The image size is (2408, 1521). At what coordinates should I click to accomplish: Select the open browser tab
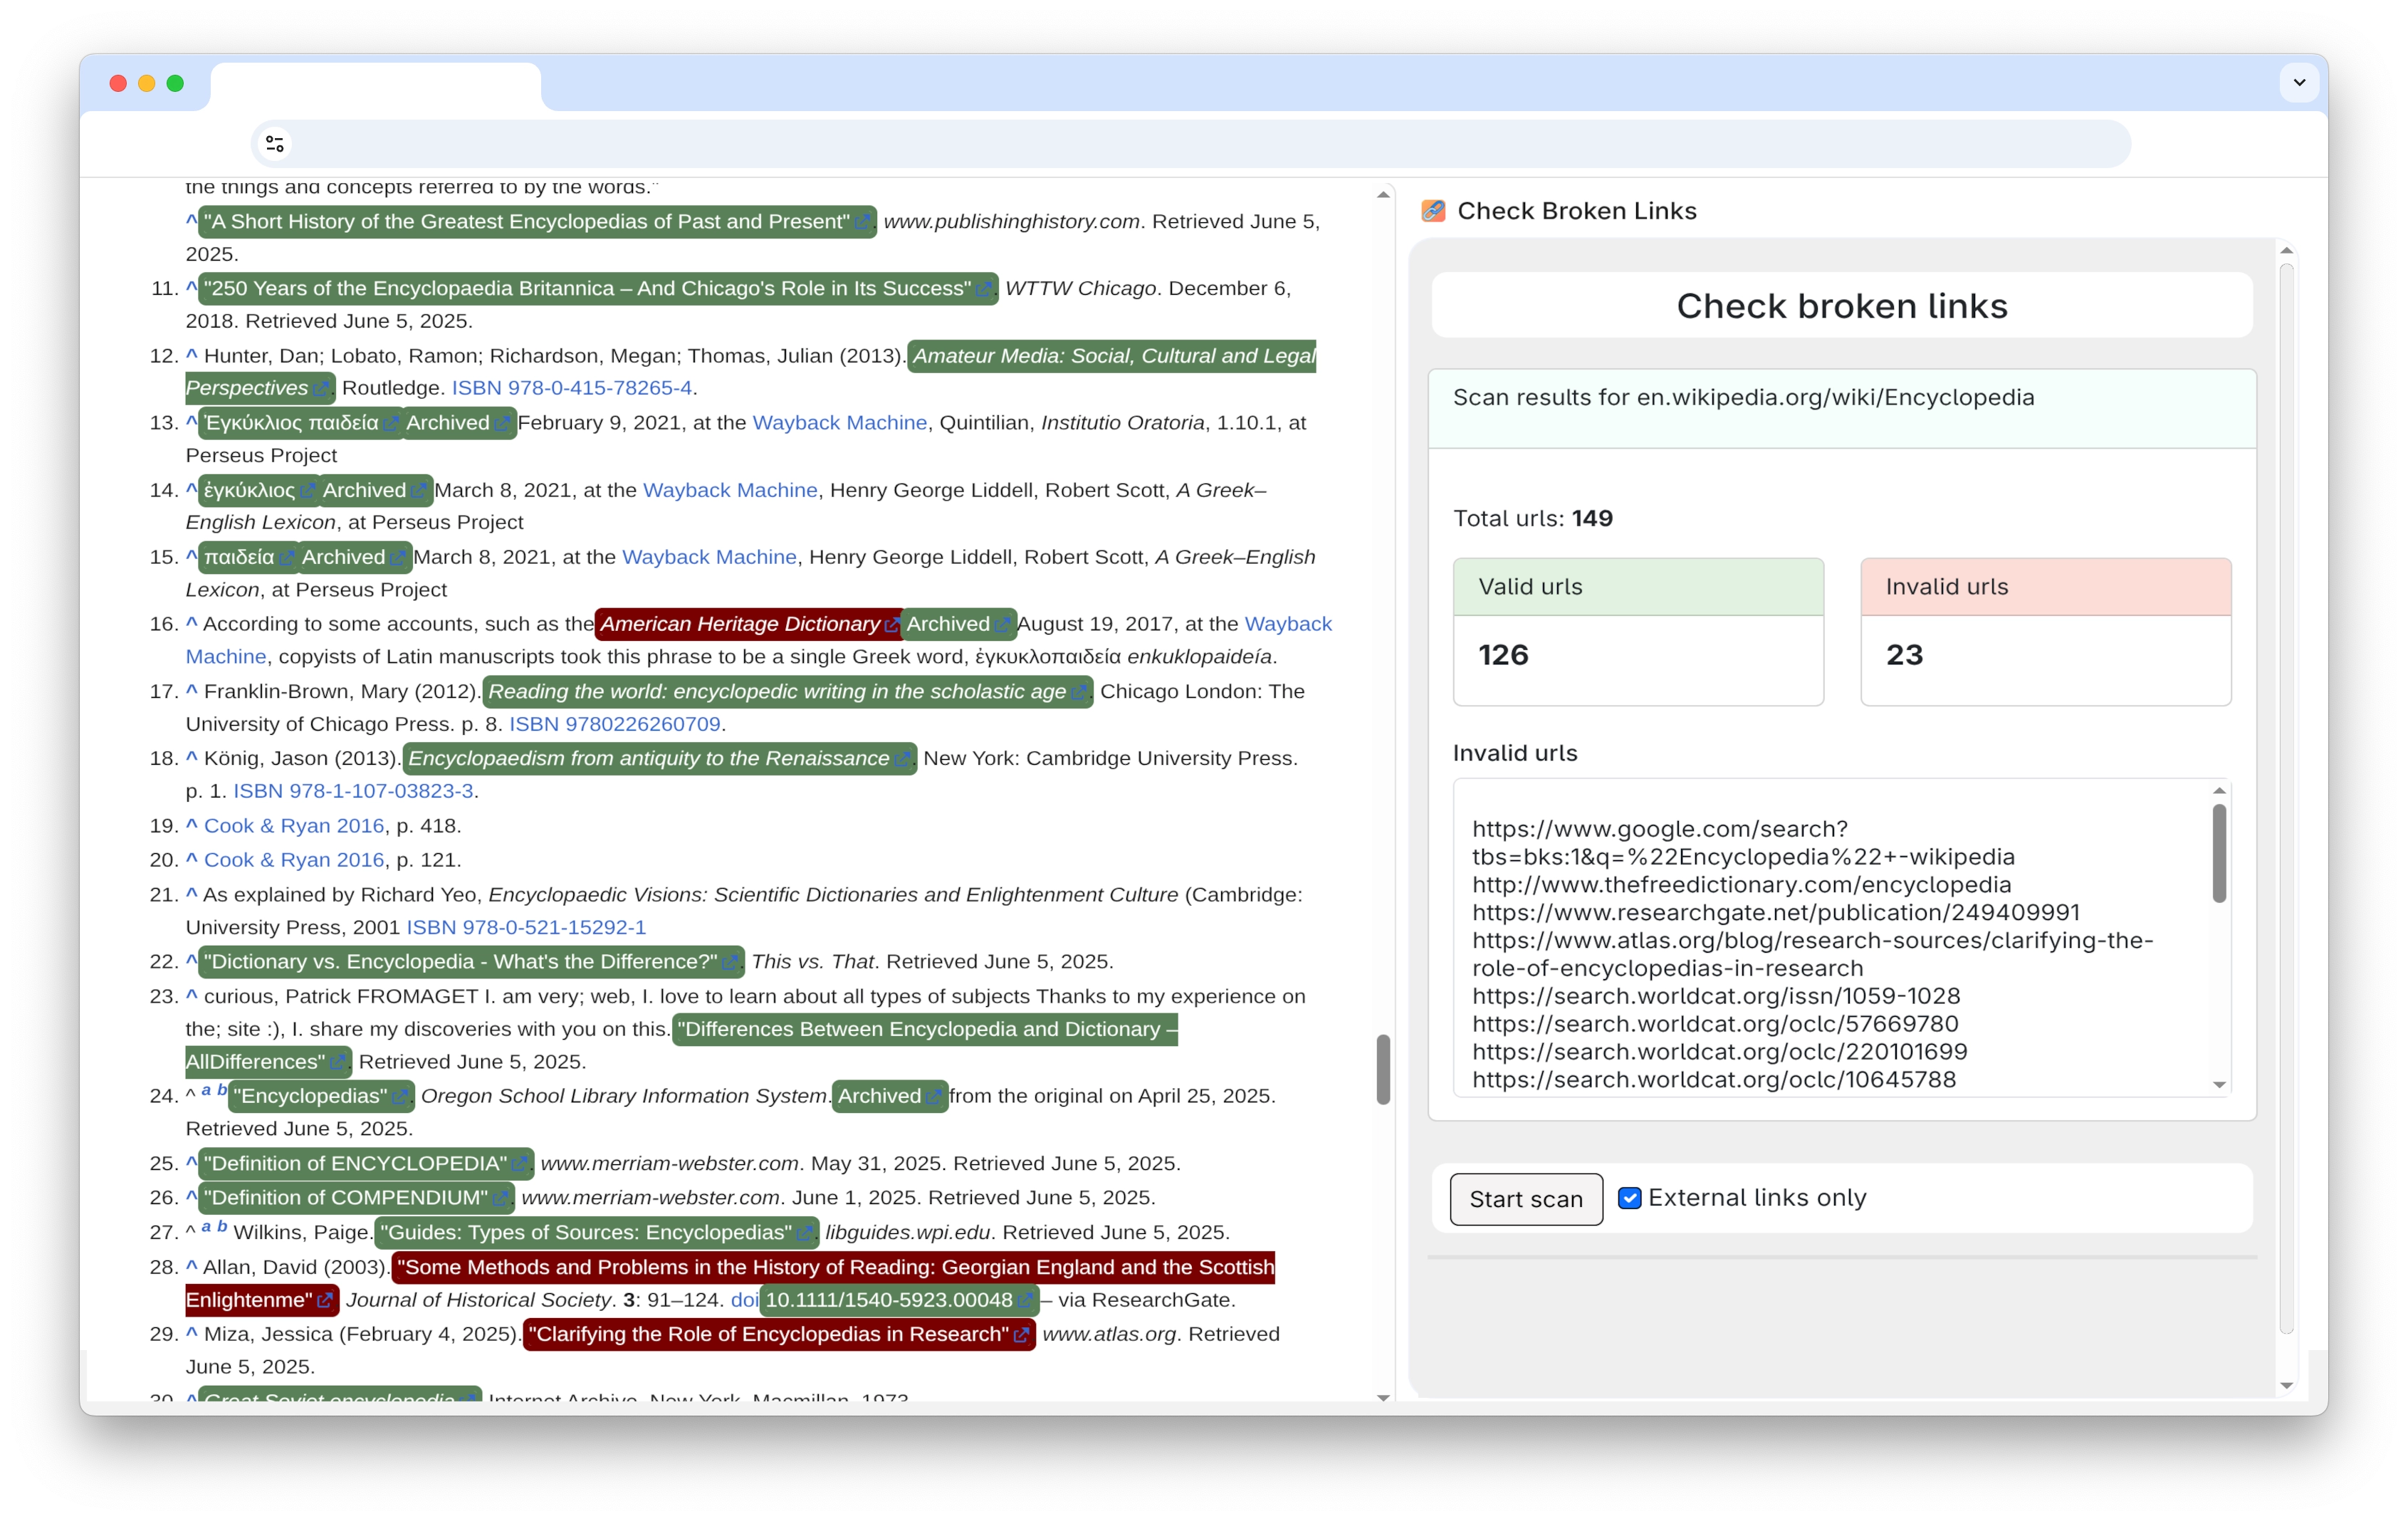pyautogui.click(x=375, y=86)
